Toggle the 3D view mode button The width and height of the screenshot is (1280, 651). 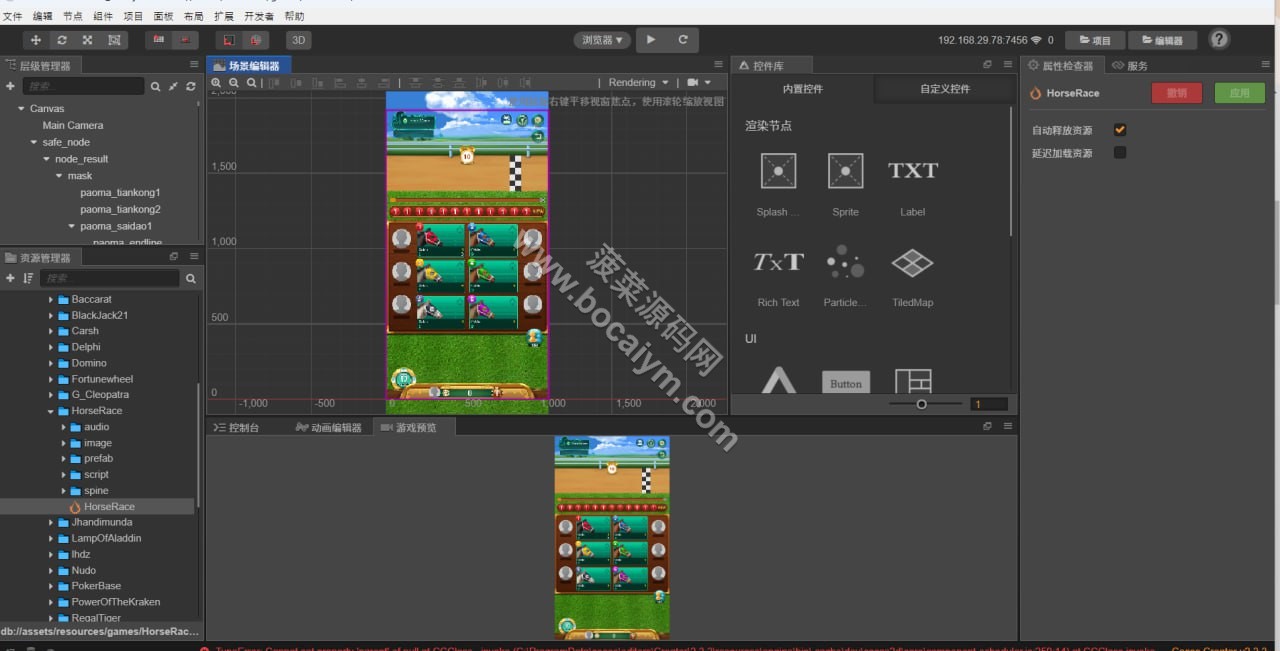coord(298,40)
